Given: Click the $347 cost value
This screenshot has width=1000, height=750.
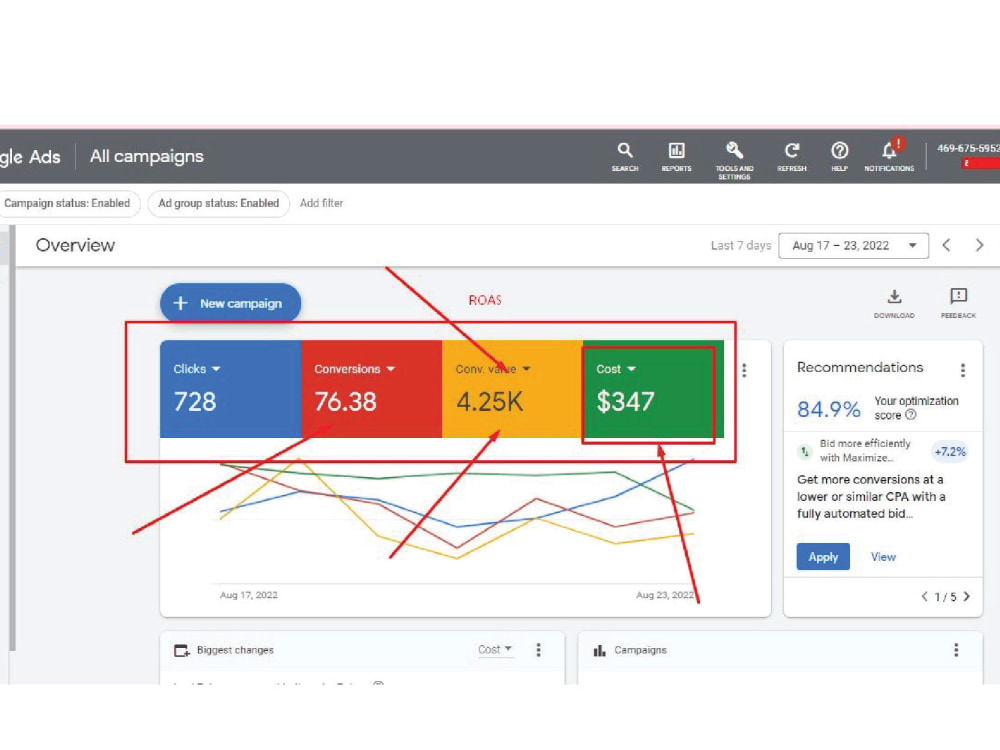Looking at the screenshot, I should click(625, 402).
